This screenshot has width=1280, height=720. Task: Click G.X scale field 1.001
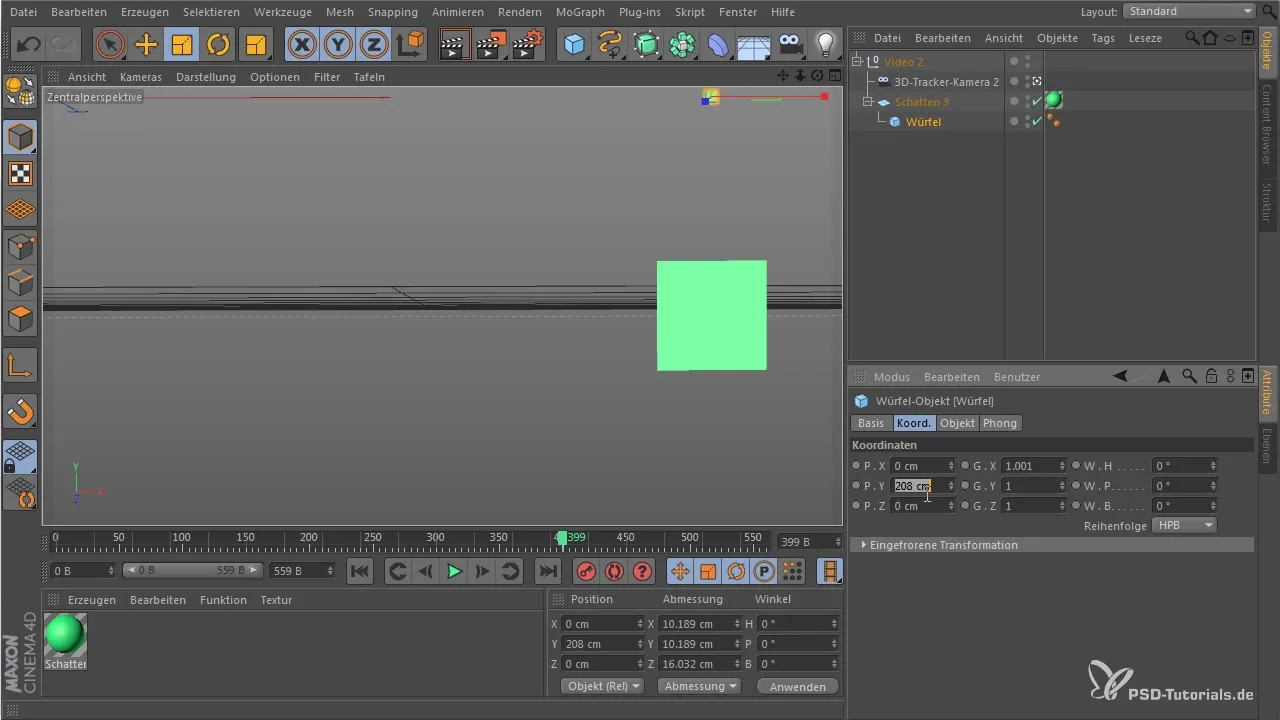pos(1034,466)
